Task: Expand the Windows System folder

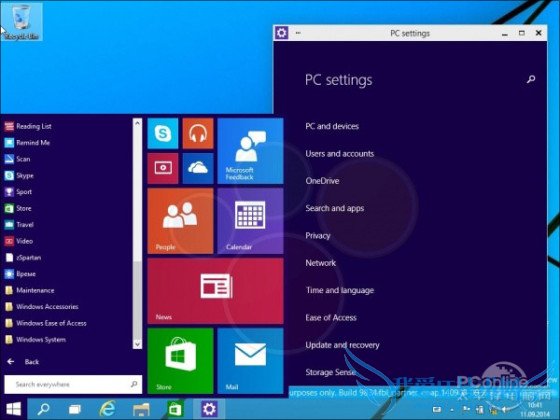Action: [35, 340]
